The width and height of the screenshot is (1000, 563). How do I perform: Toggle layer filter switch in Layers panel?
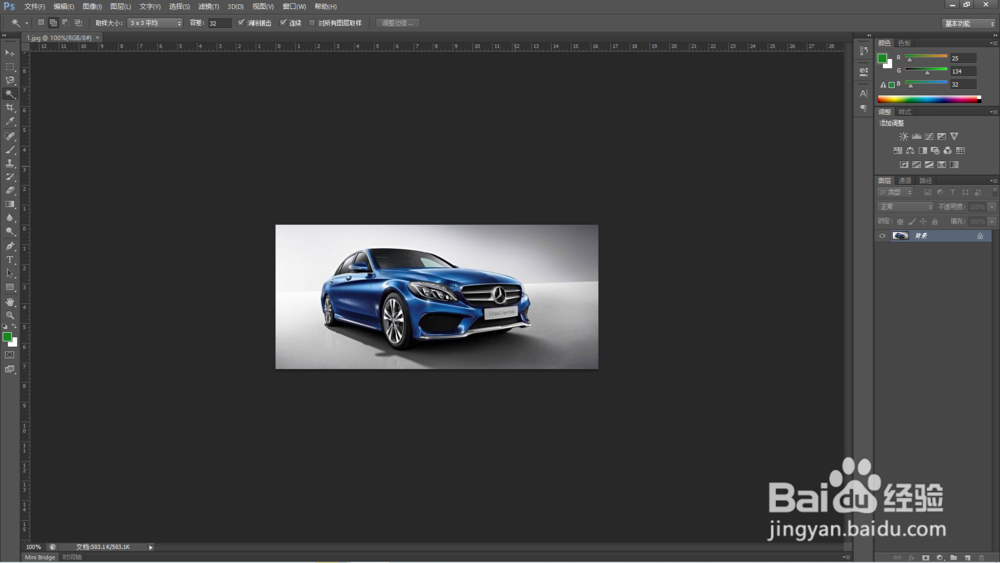(x=994, y=192)
